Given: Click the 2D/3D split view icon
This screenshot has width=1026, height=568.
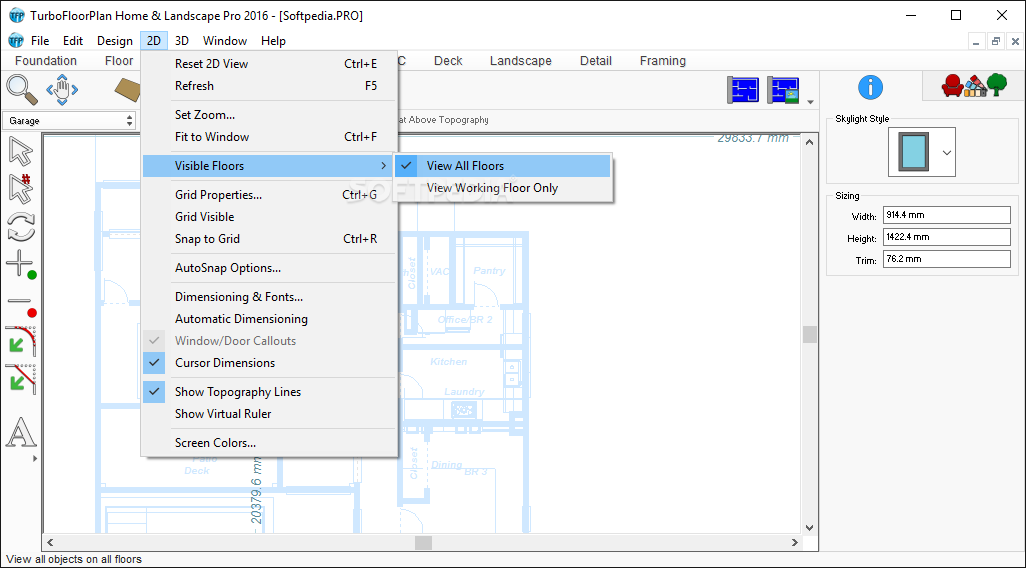Looking at the screenshot, I should point(783,90).
